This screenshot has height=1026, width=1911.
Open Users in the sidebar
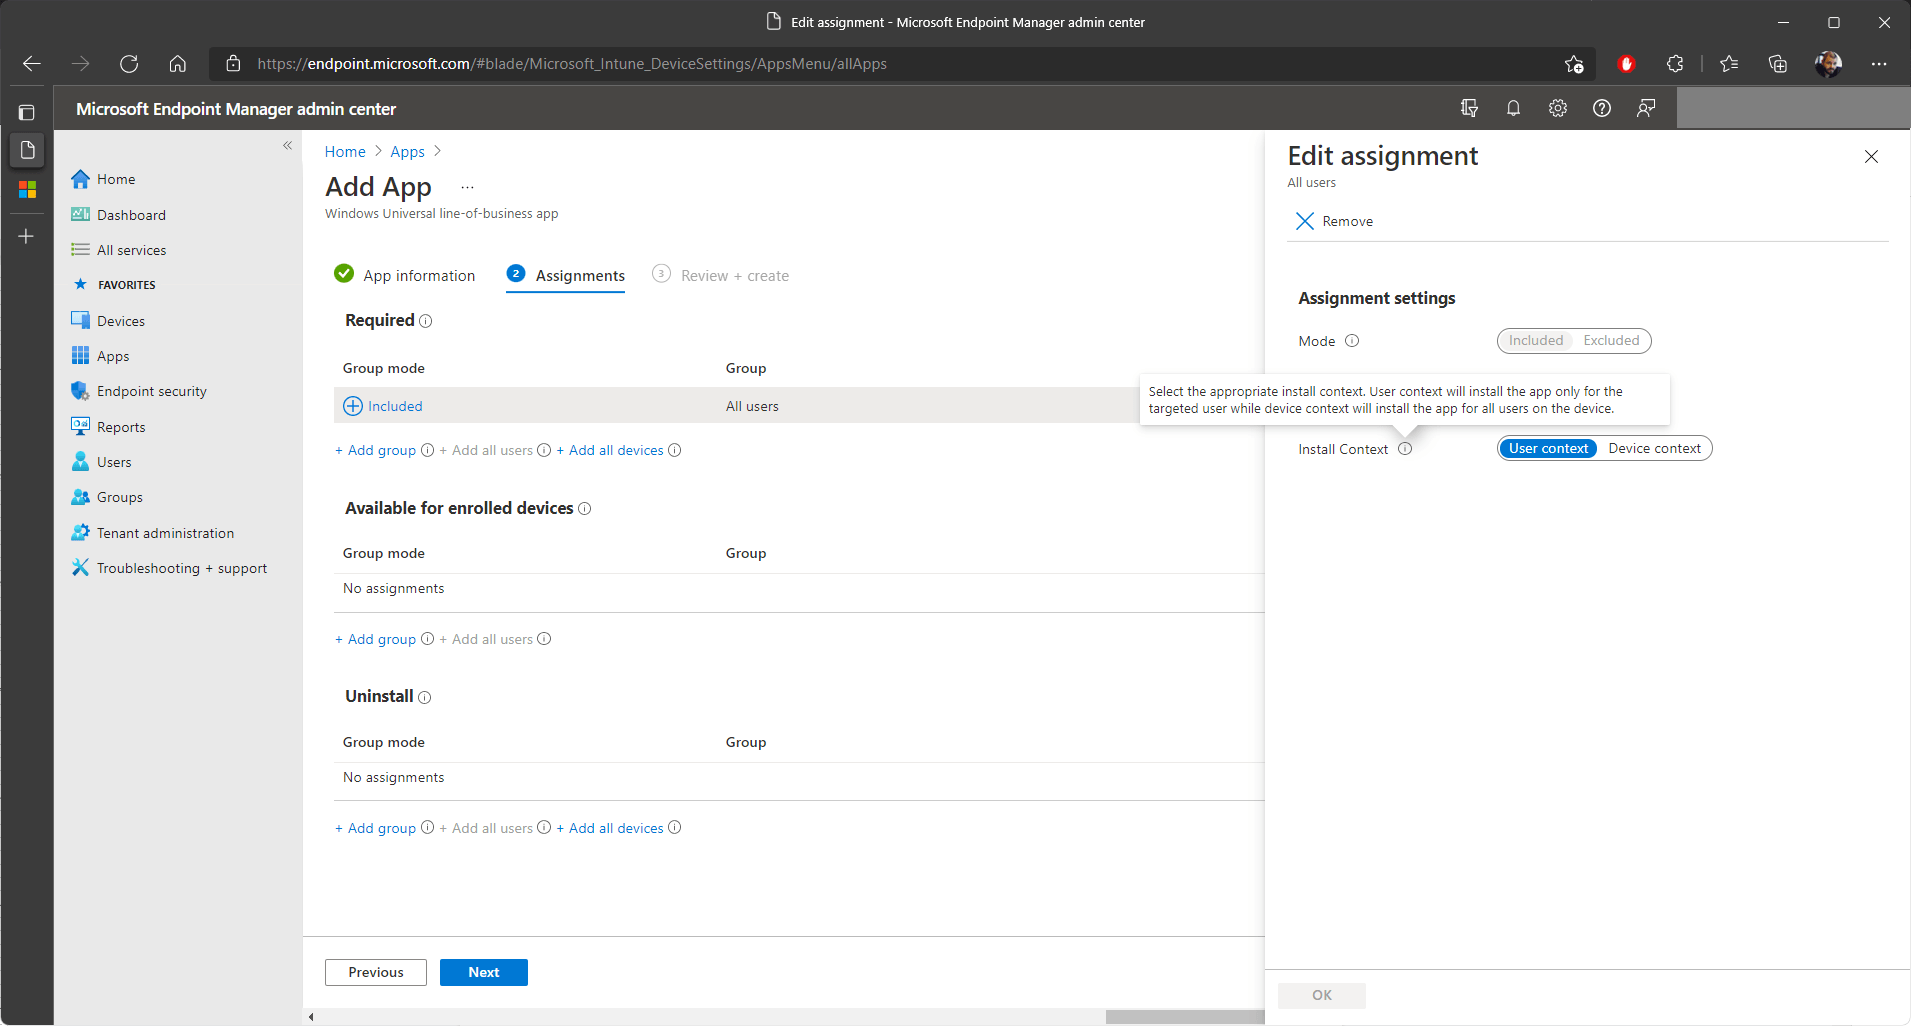tap(114, 462)
